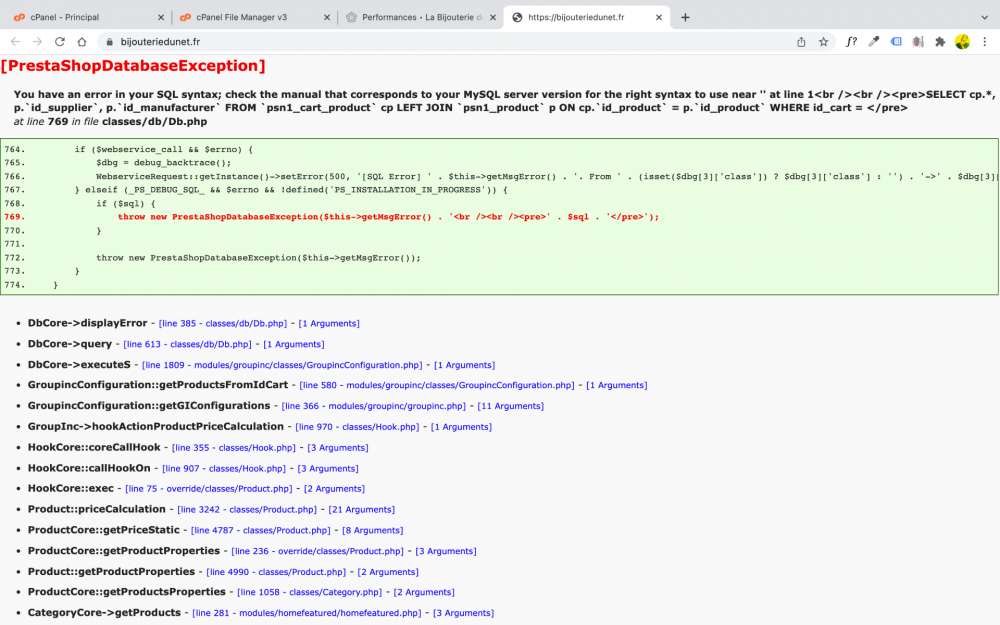The height and width of the screenshot is (625, 1000).
Task: Open the Chrome profile avatar
Action: coord(962,41)
